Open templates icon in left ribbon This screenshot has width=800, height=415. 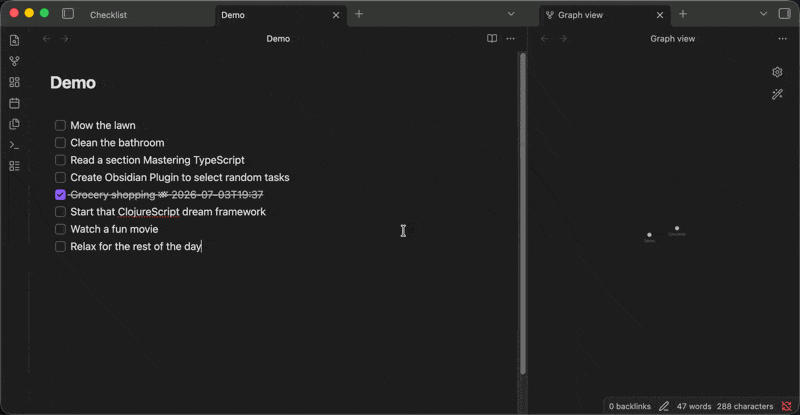(14, 124)
